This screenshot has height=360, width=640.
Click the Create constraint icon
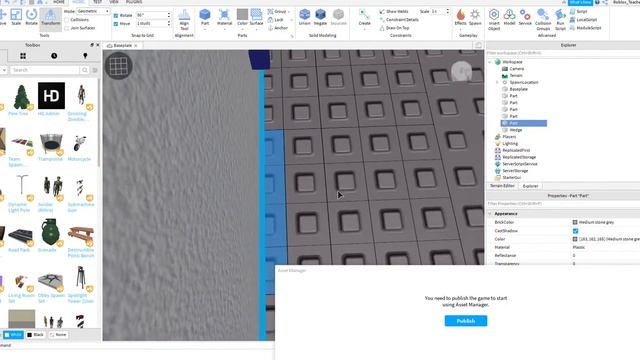tap(364, 18)
